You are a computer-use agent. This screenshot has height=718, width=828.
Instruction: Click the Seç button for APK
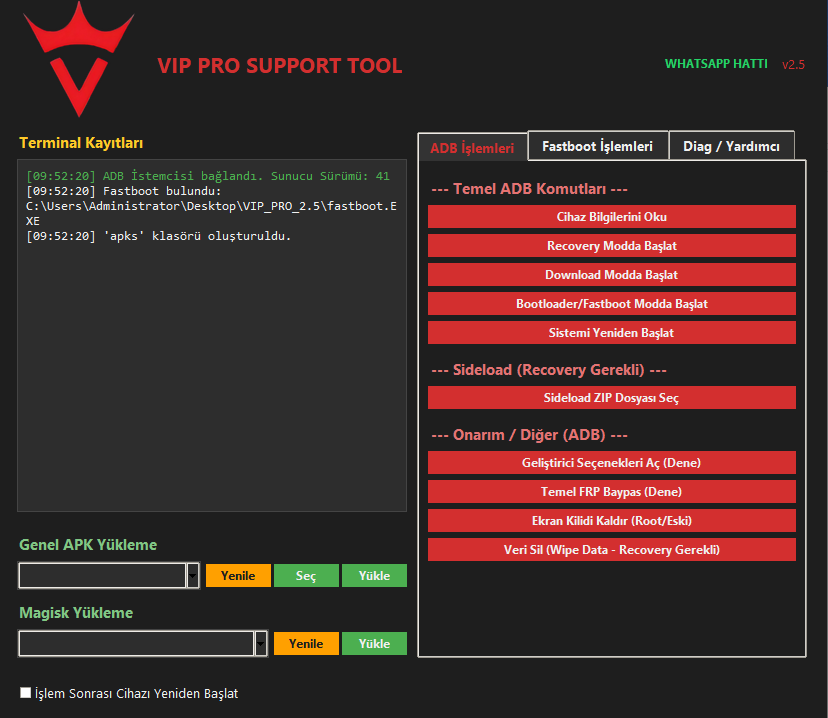[x=306, y=575]
